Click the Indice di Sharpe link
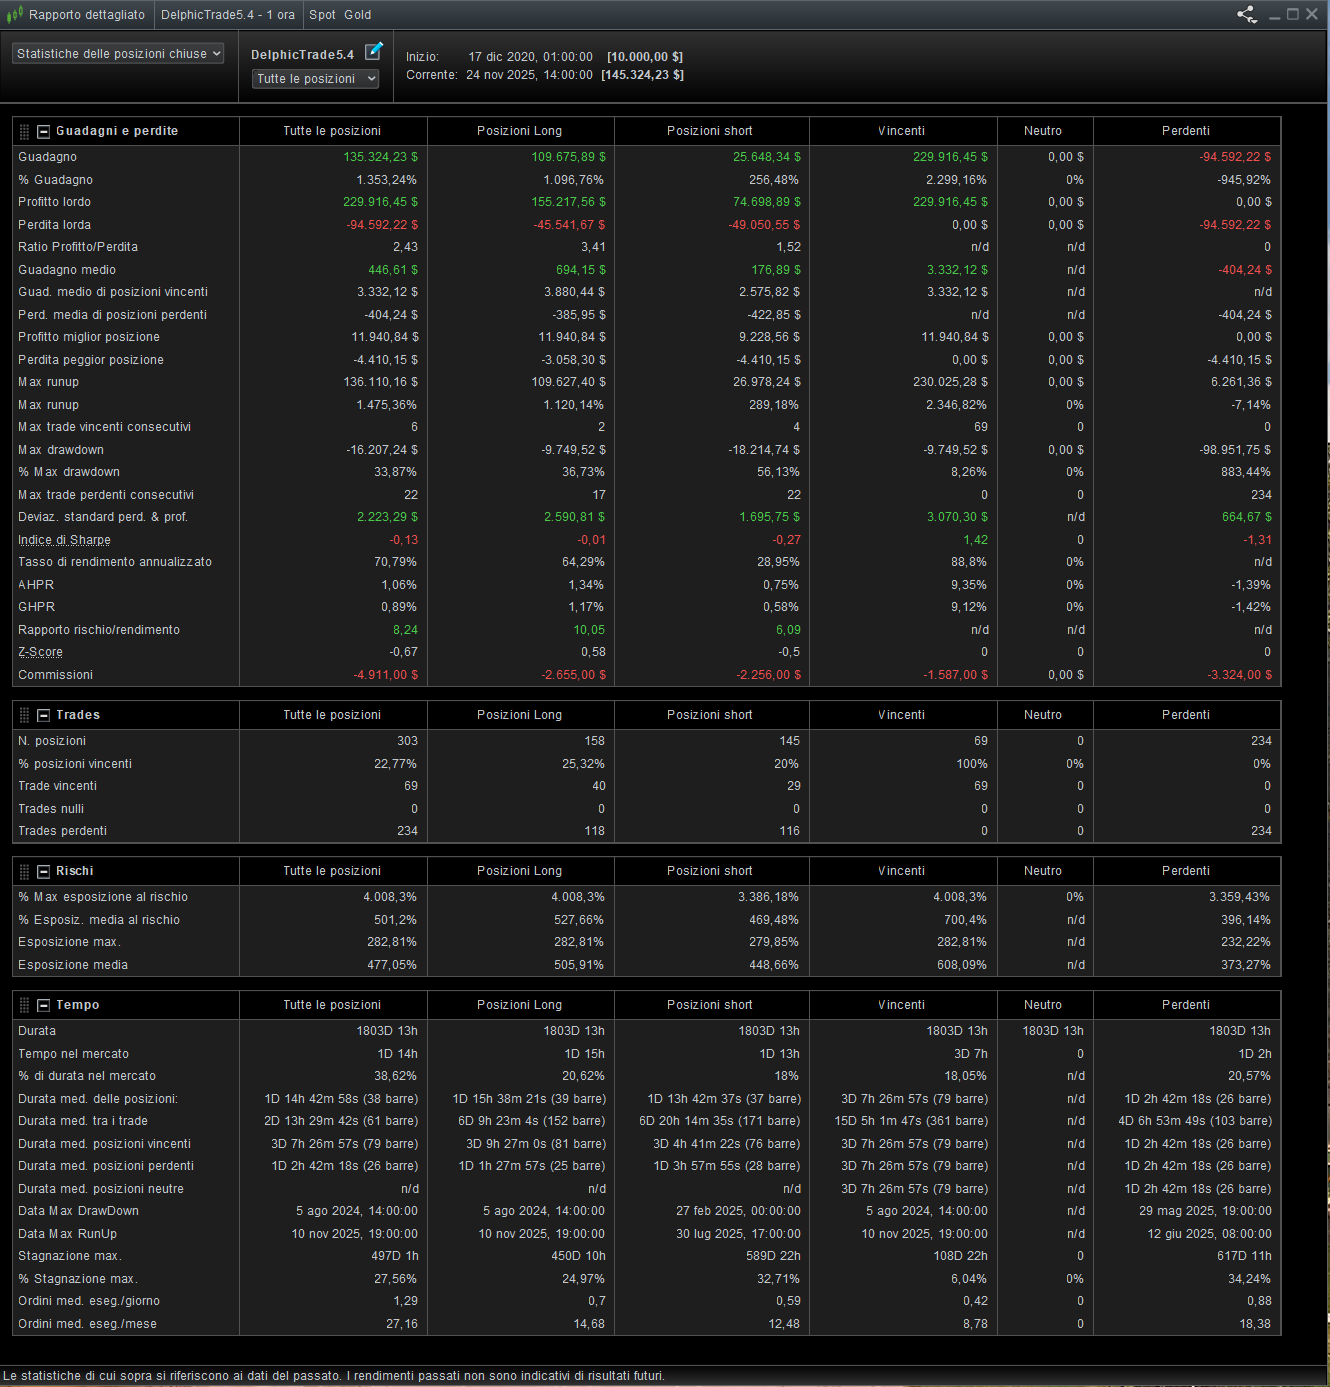Viewport: 1330px width, 1387px height. pos(64,540)
